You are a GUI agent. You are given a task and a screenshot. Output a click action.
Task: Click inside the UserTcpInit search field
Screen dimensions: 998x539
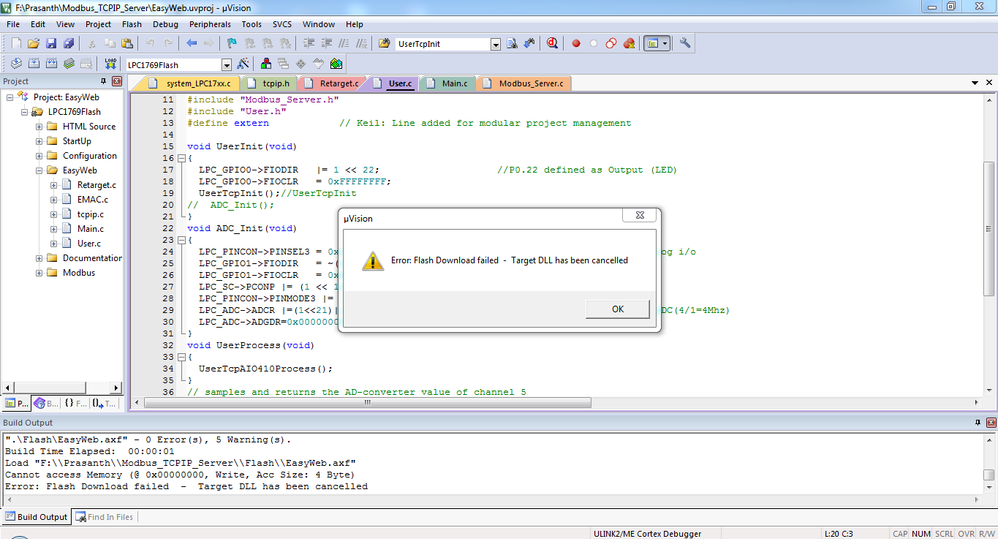pos(442,44)
